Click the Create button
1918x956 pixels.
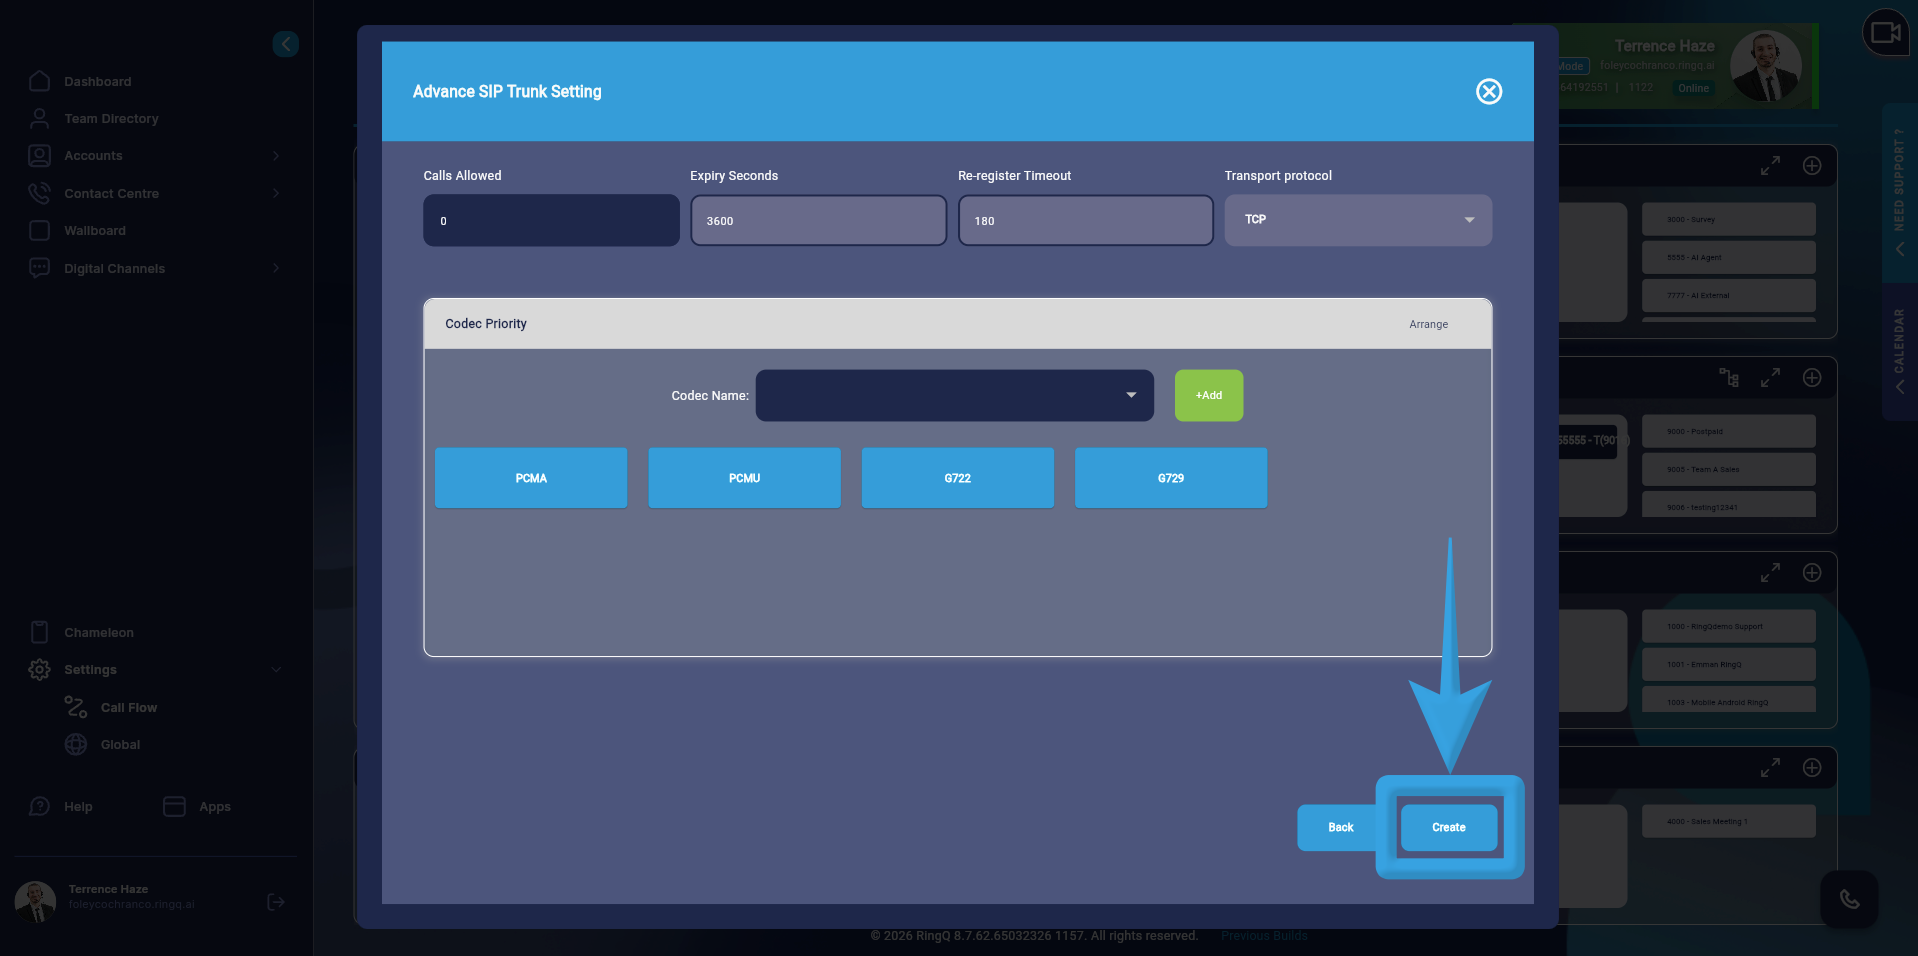click(x=1448, y=828)
